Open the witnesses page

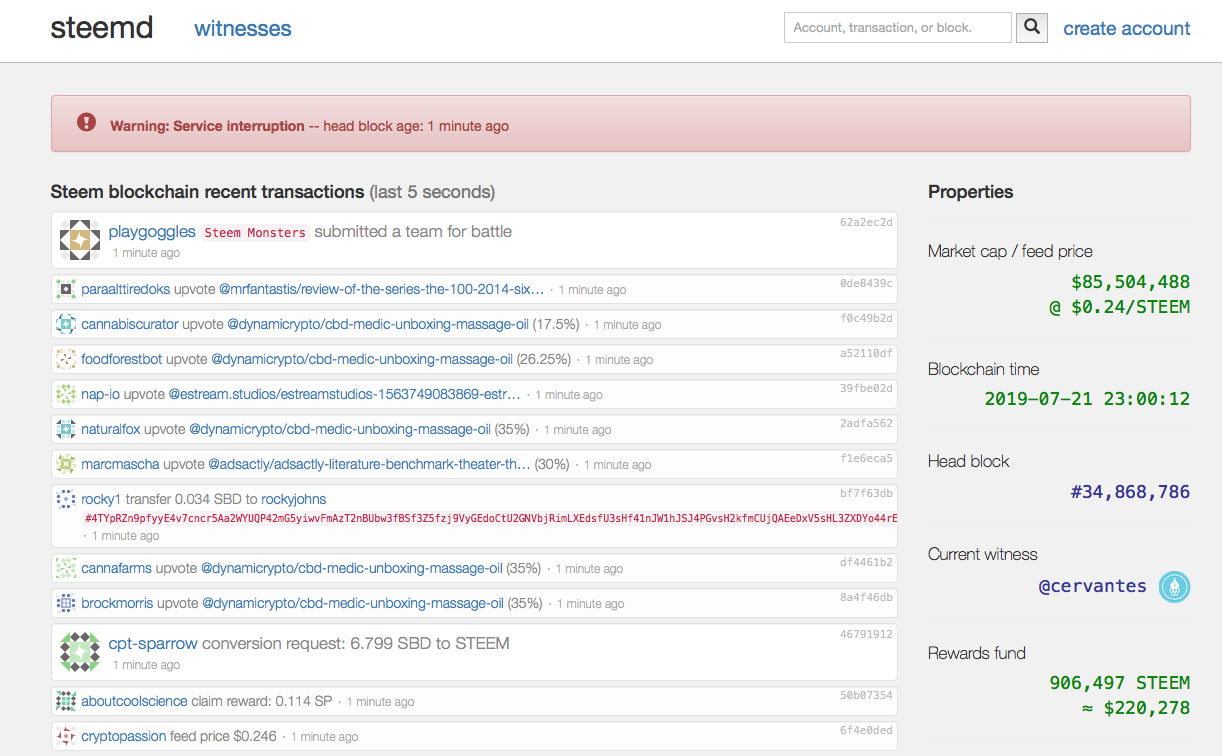tap(243, 28)
